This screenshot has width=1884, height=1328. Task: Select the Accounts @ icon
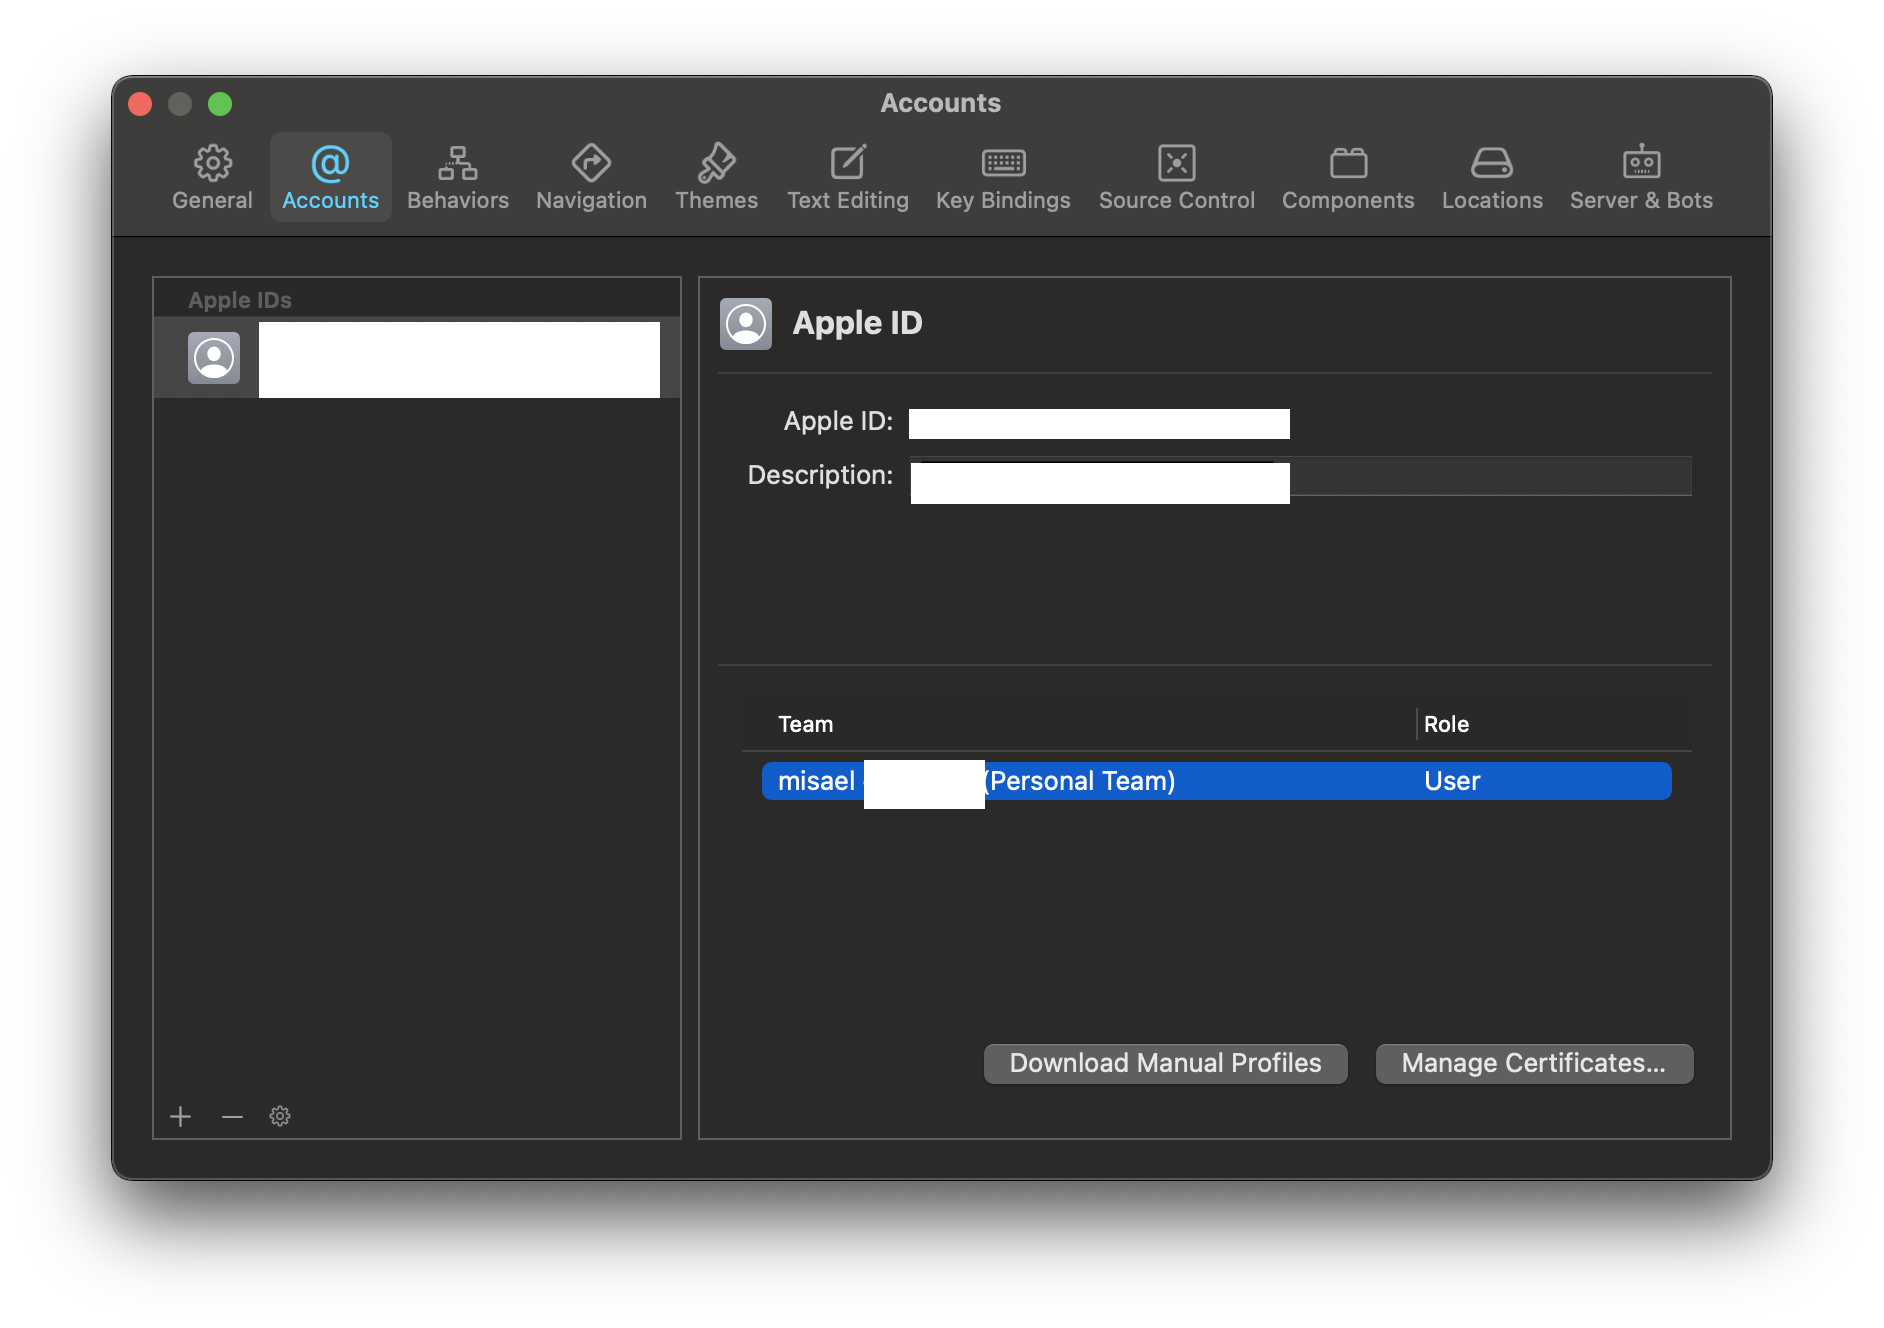[330, 163]
